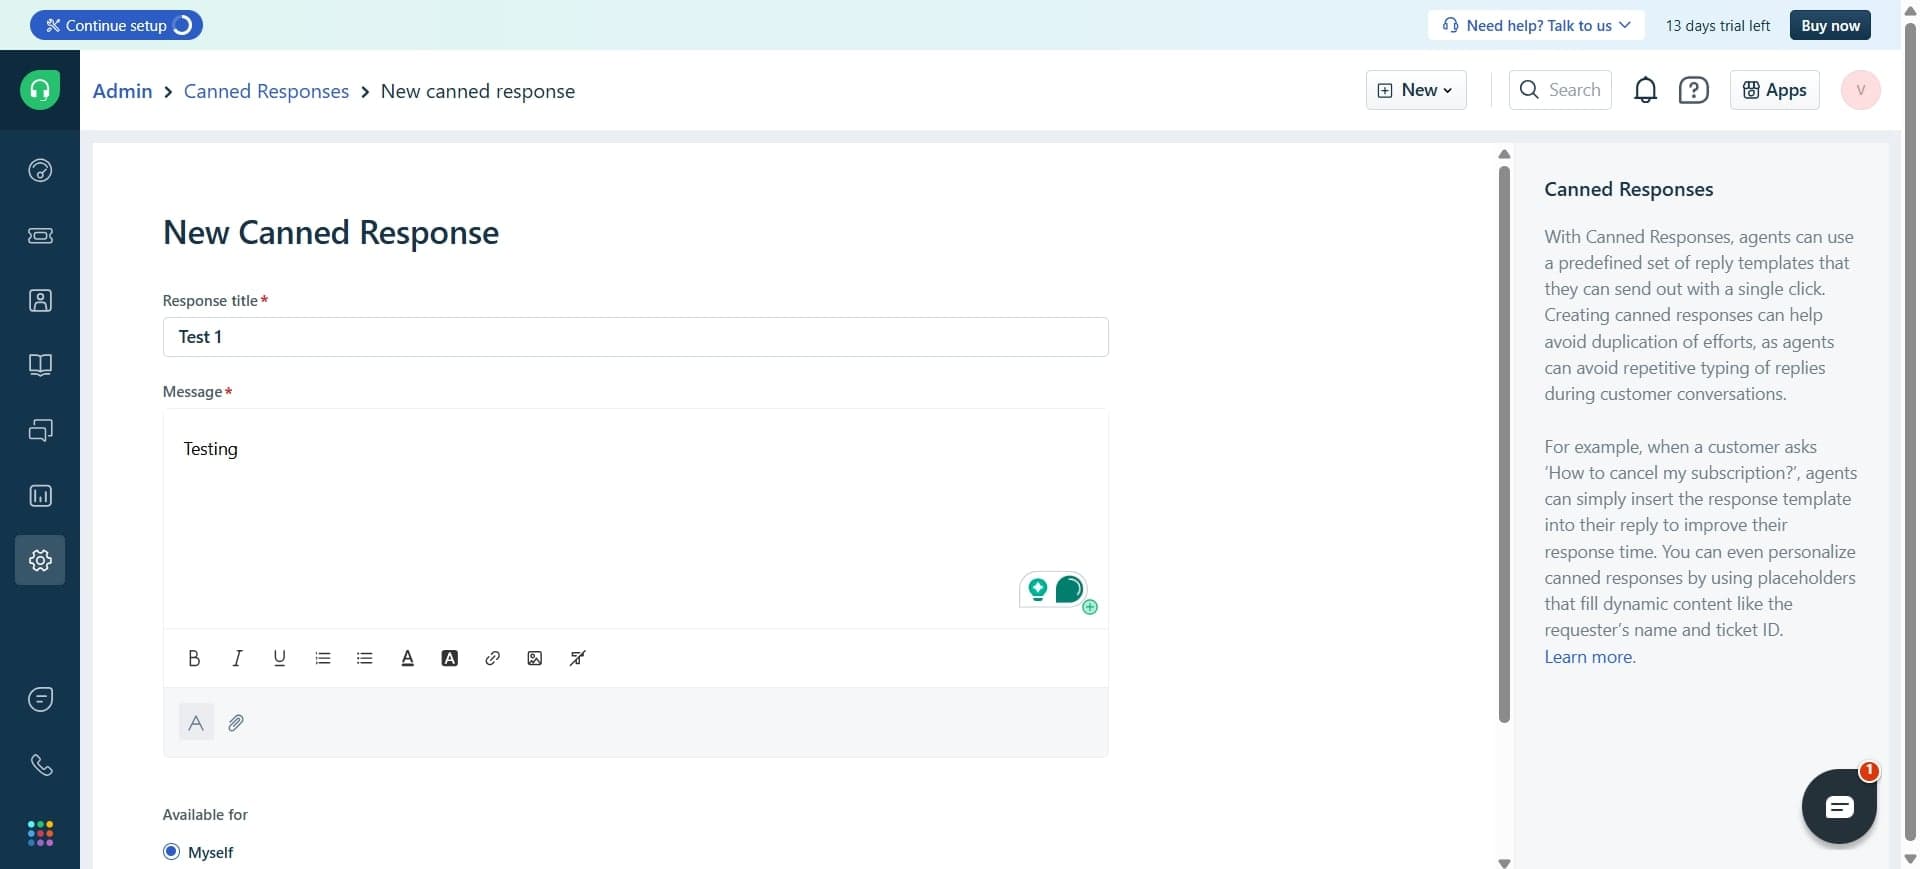Screen dimensions: 1920x869
Task: Open the notifications bell
Action: click(1645, 90)
